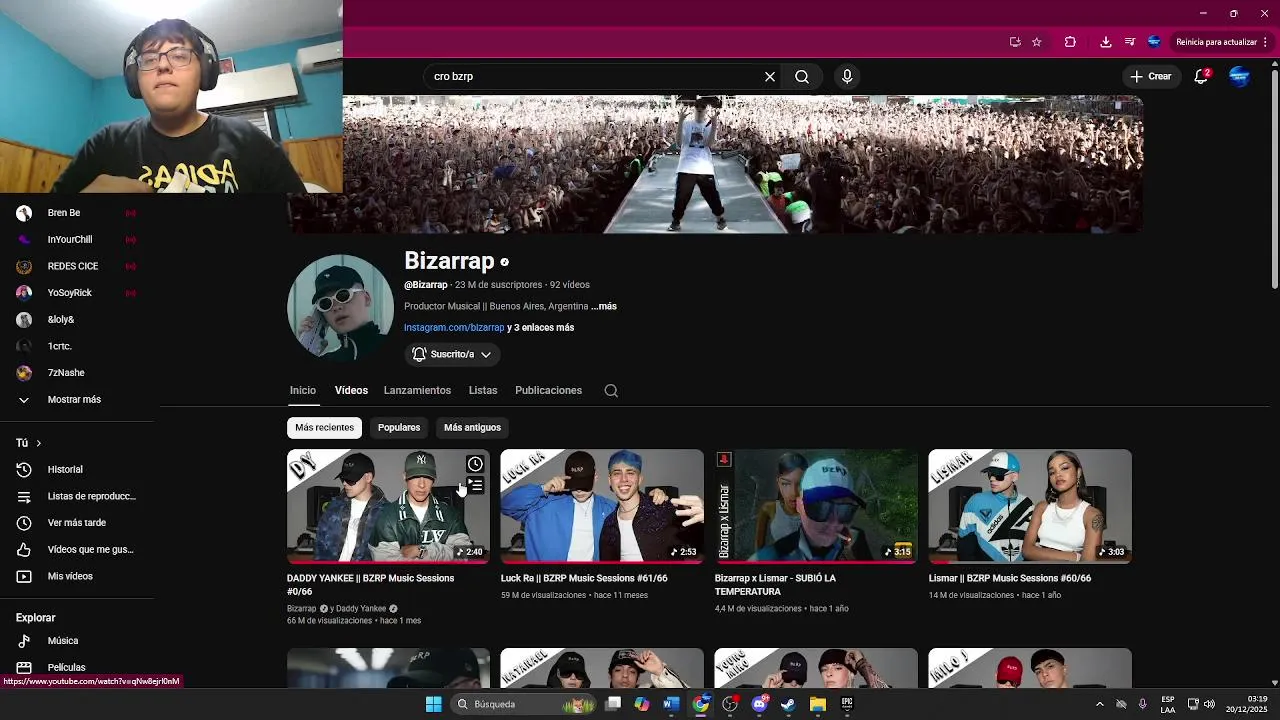Open the Luck Ra || BZRP Music Sessions title
This screenshot has width=1280, height=720.
coord(584,578)
